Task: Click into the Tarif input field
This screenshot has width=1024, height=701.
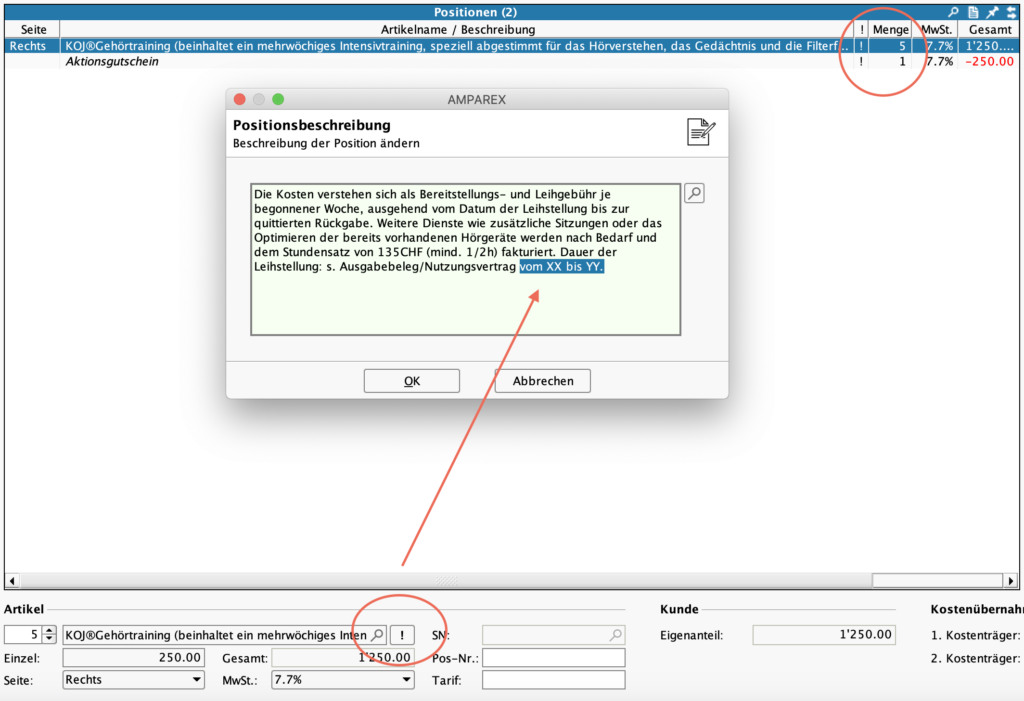Action: click(553, 680)
